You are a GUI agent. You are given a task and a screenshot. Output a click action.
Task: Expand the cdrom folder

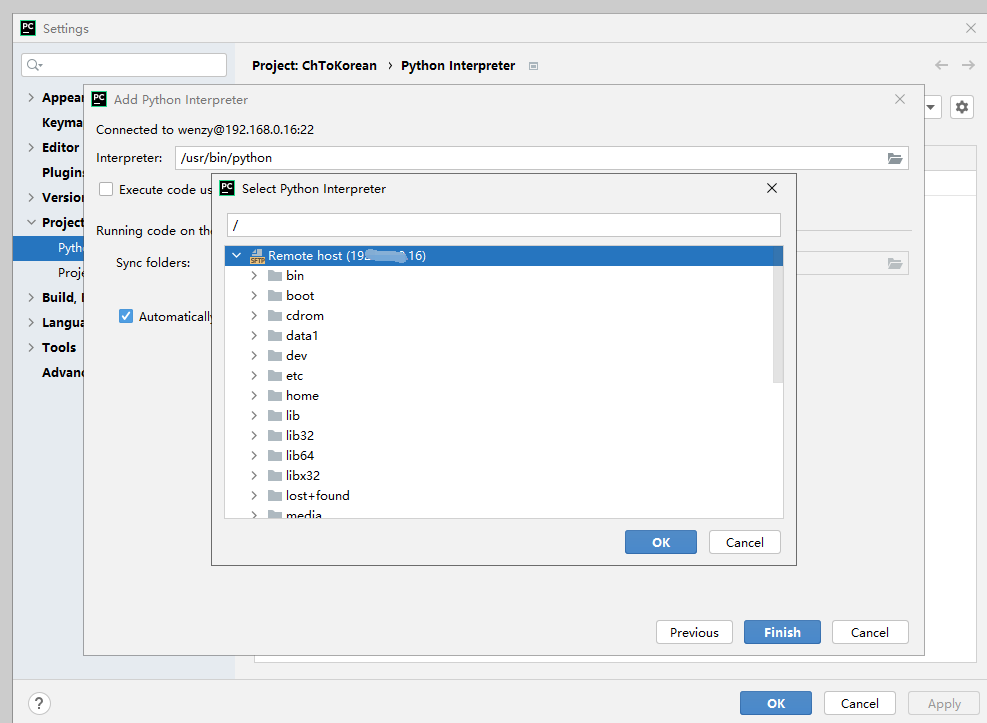point(254,315)
